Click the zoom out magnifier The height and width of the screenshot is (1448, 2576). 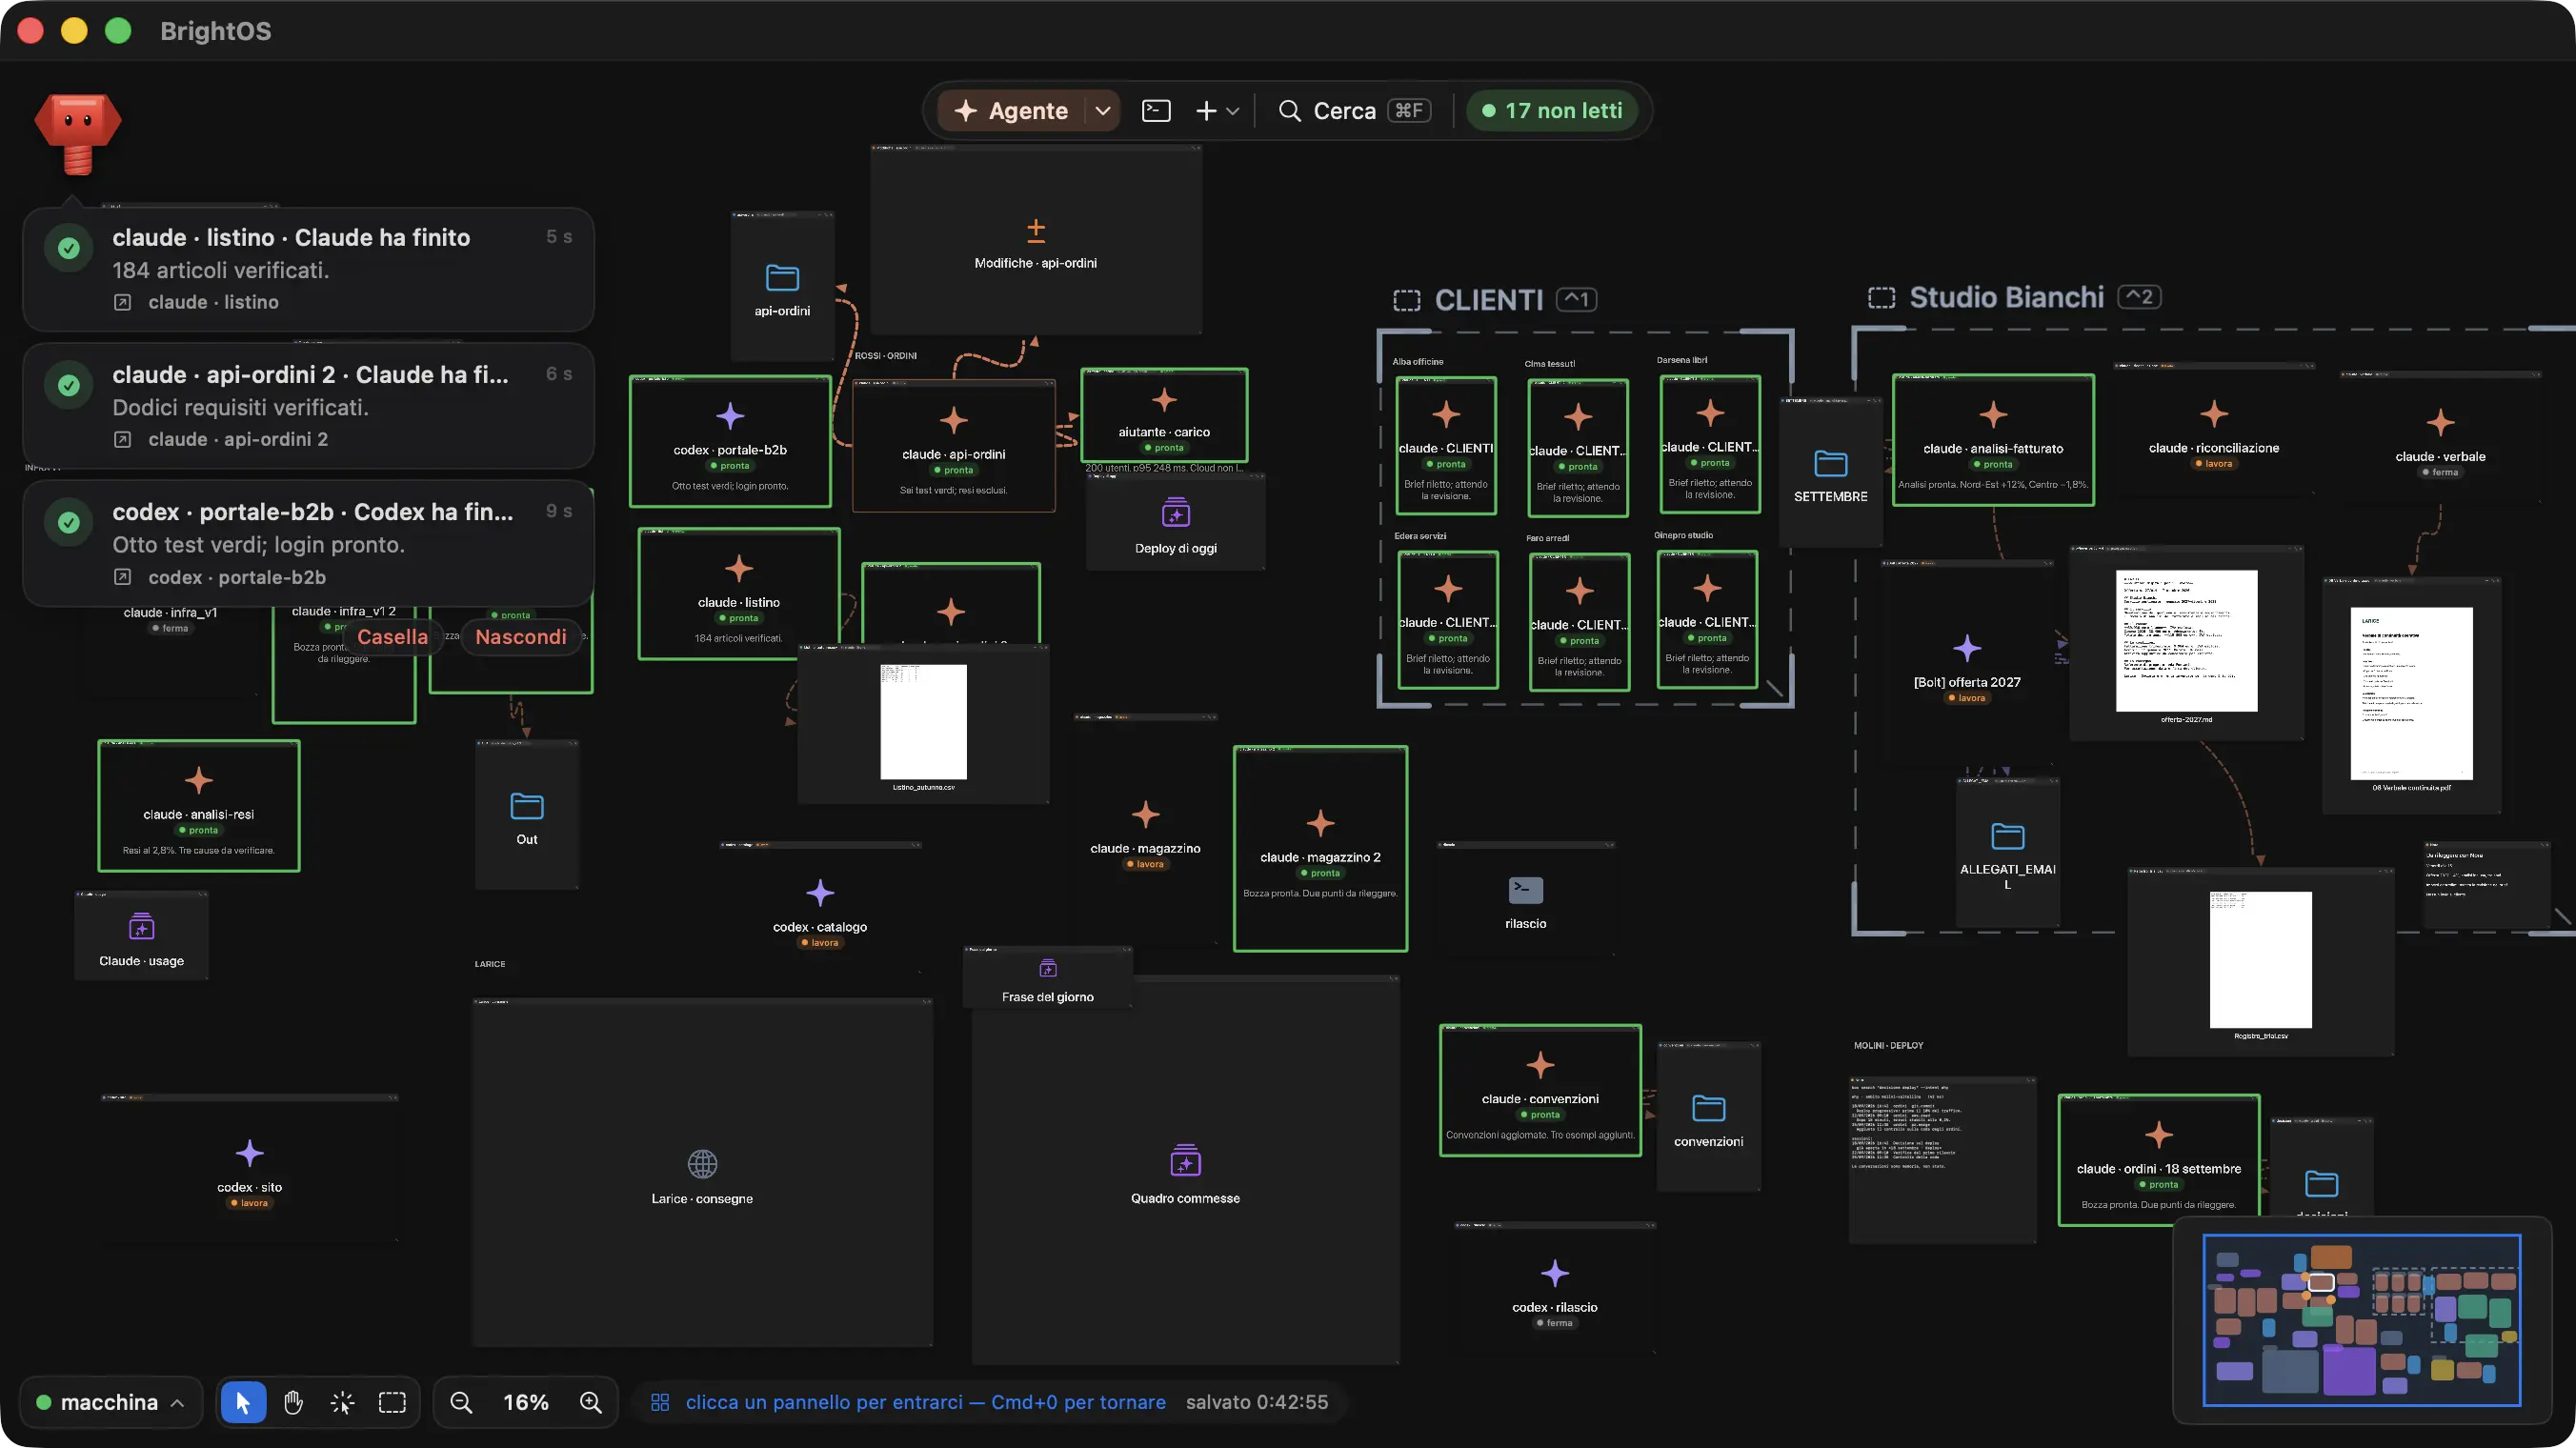click(x=461, y=1402)
